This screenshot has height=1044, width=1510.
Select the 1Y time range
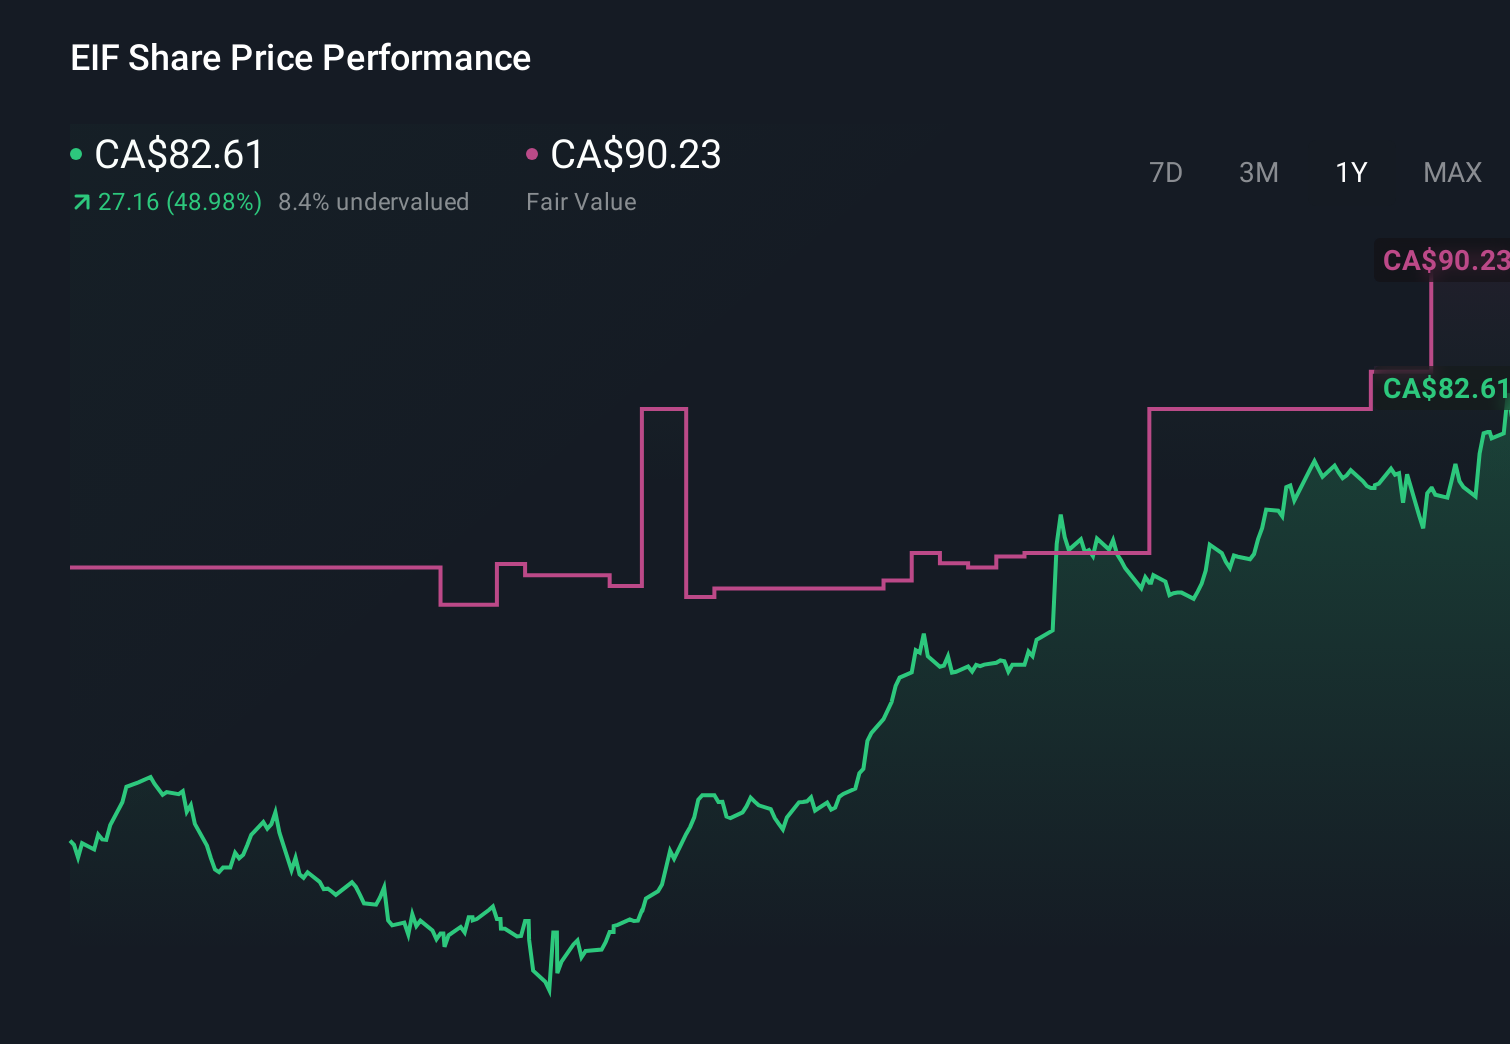coord(1351,172)
